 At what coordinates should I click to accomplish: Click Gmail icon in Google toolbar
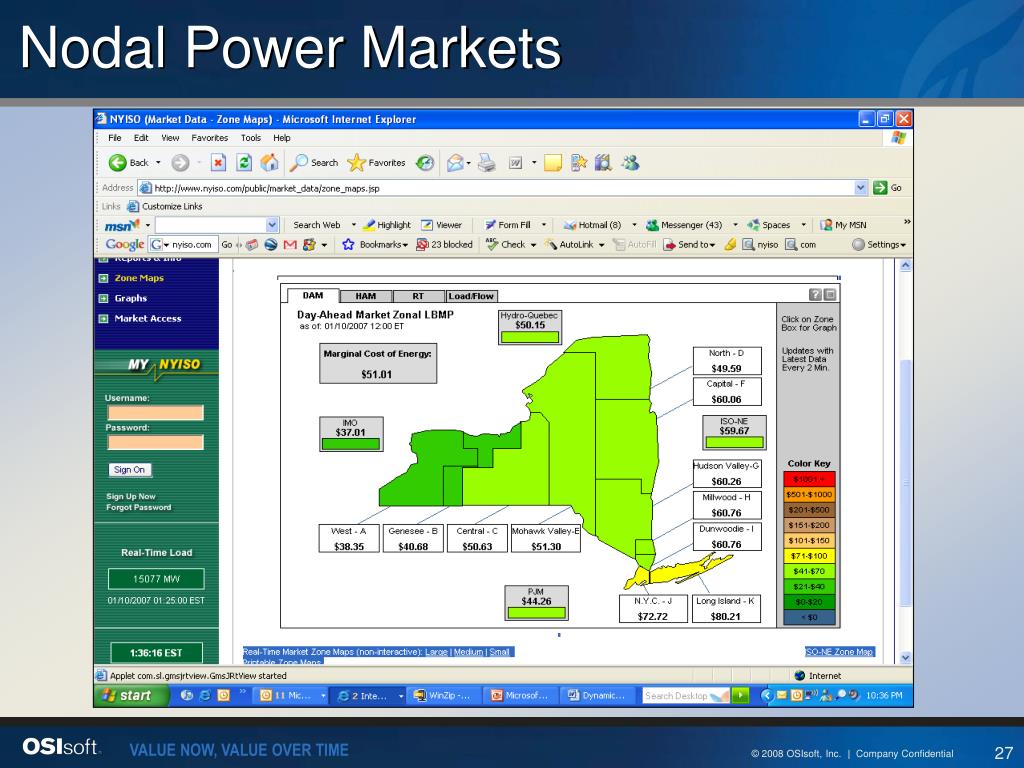tap(291, 244)
